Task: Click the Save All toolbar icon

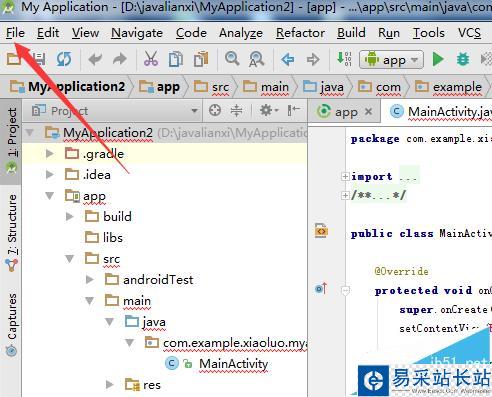Action: 39,59
